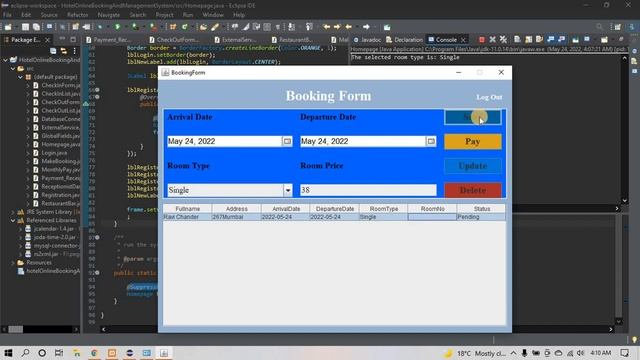Click the Log Out link
640x360 pixels.
coord(489,97)
